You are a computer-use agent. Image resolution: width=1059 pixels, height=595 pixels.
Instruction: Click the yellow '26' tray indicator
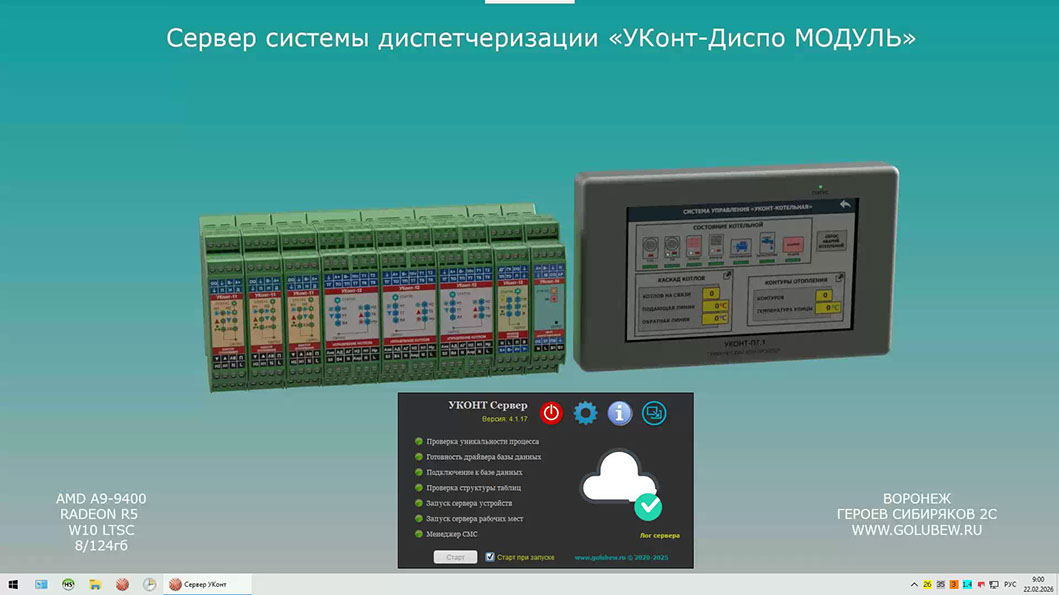pos(927,584)
